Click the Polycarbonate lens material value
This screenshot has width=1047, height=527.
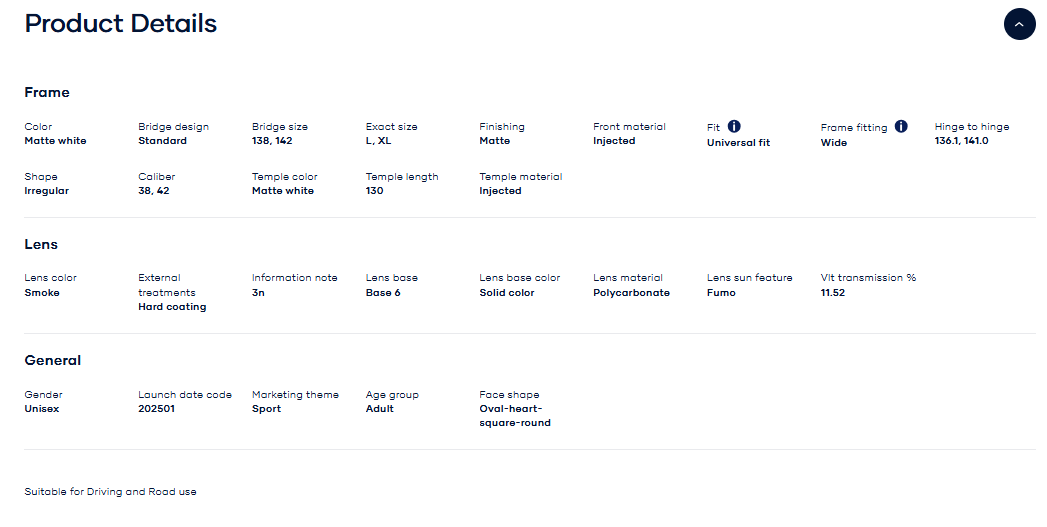631,293
